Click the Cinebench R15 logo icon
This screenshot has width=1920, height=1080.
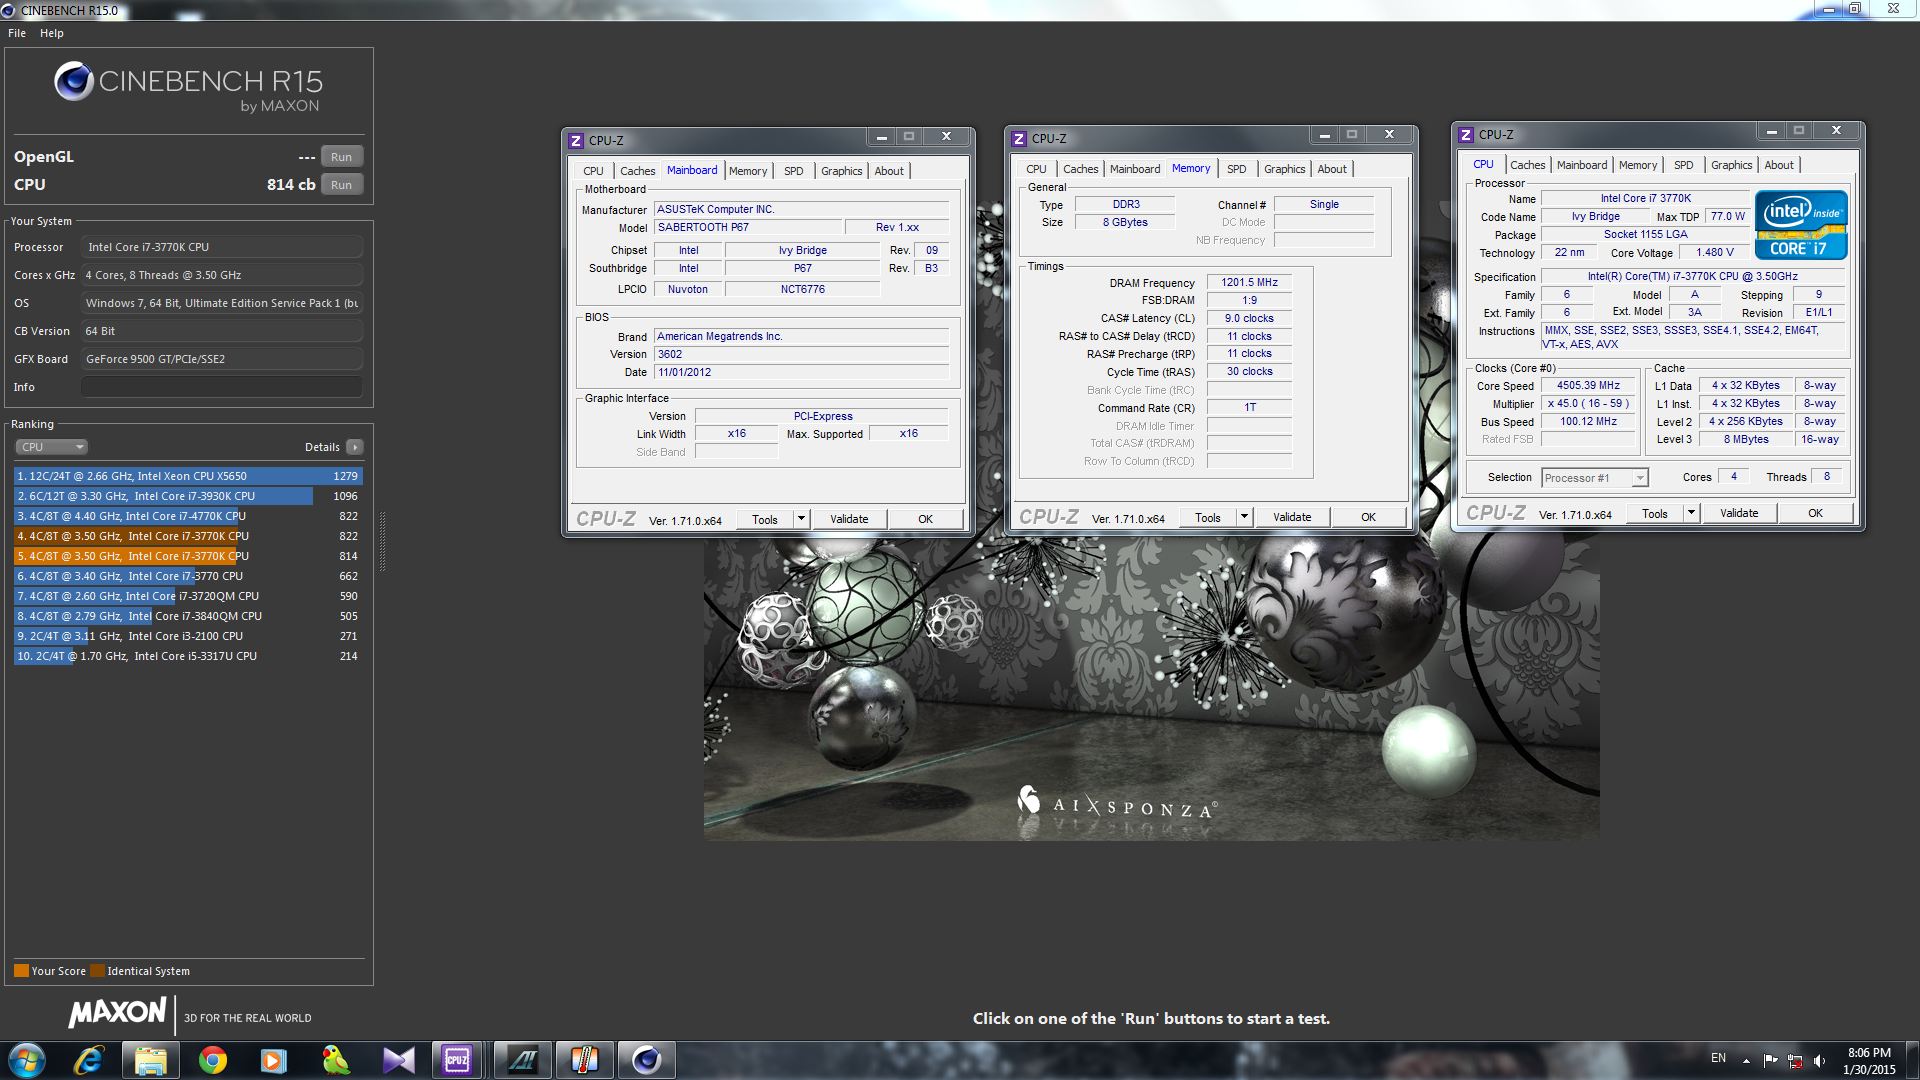pyautogui.click(x=74, y=81)
